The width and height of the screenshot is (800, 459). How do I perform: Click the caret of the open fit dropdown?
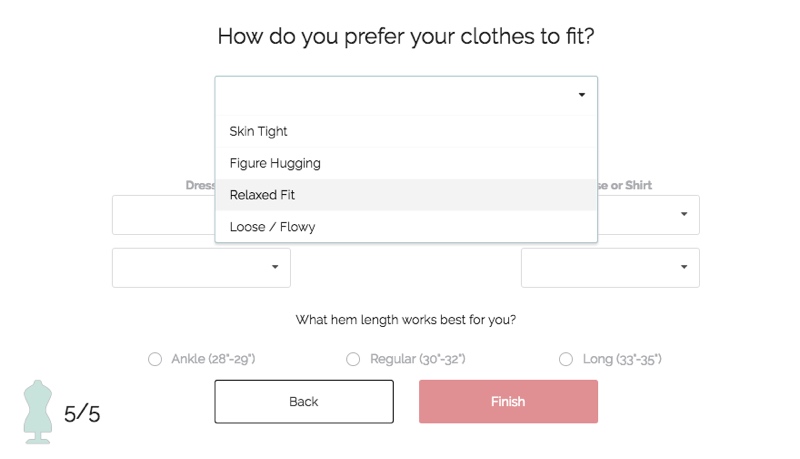[582, 95]
